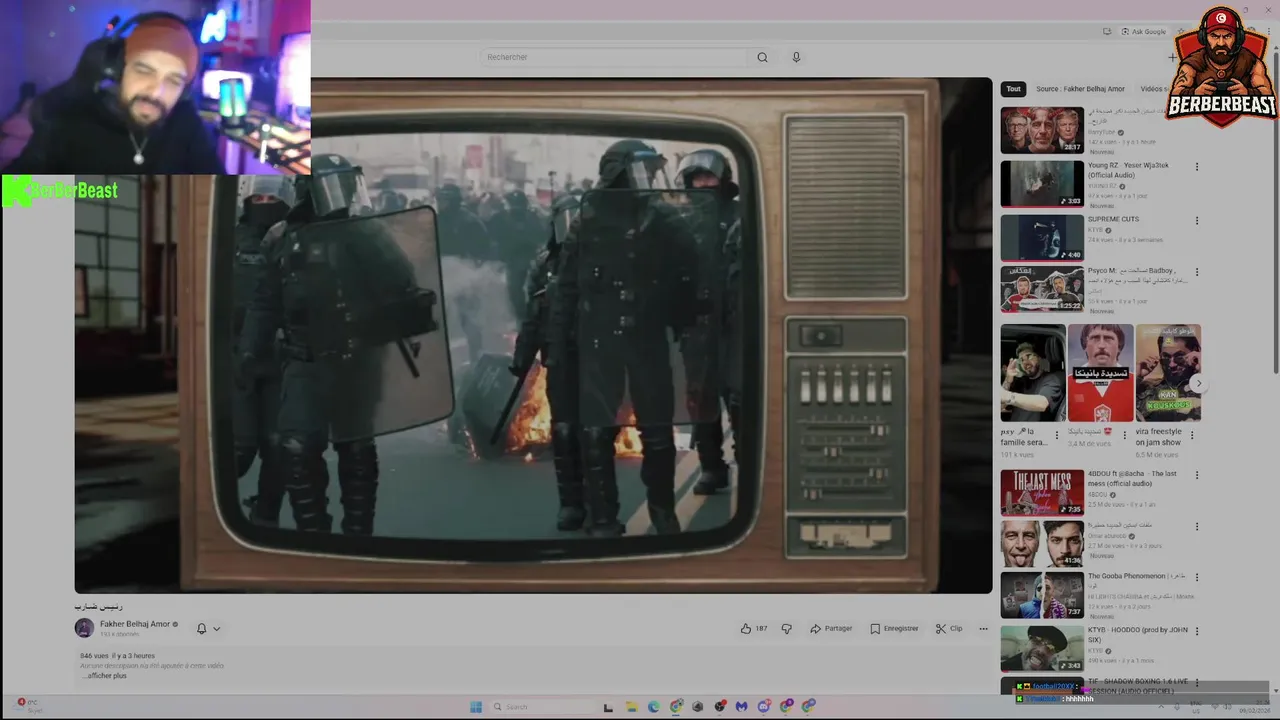Dislike the video with thumbs down
1280x720 pixels.
pyautogui.click(x=786, y=628)
